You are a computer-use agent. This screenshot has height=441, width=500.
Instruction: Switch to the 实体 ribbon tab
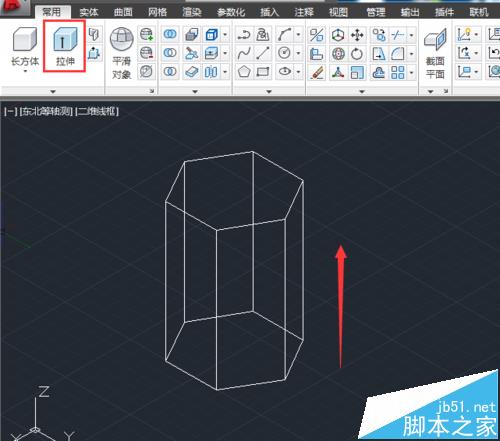89,12
